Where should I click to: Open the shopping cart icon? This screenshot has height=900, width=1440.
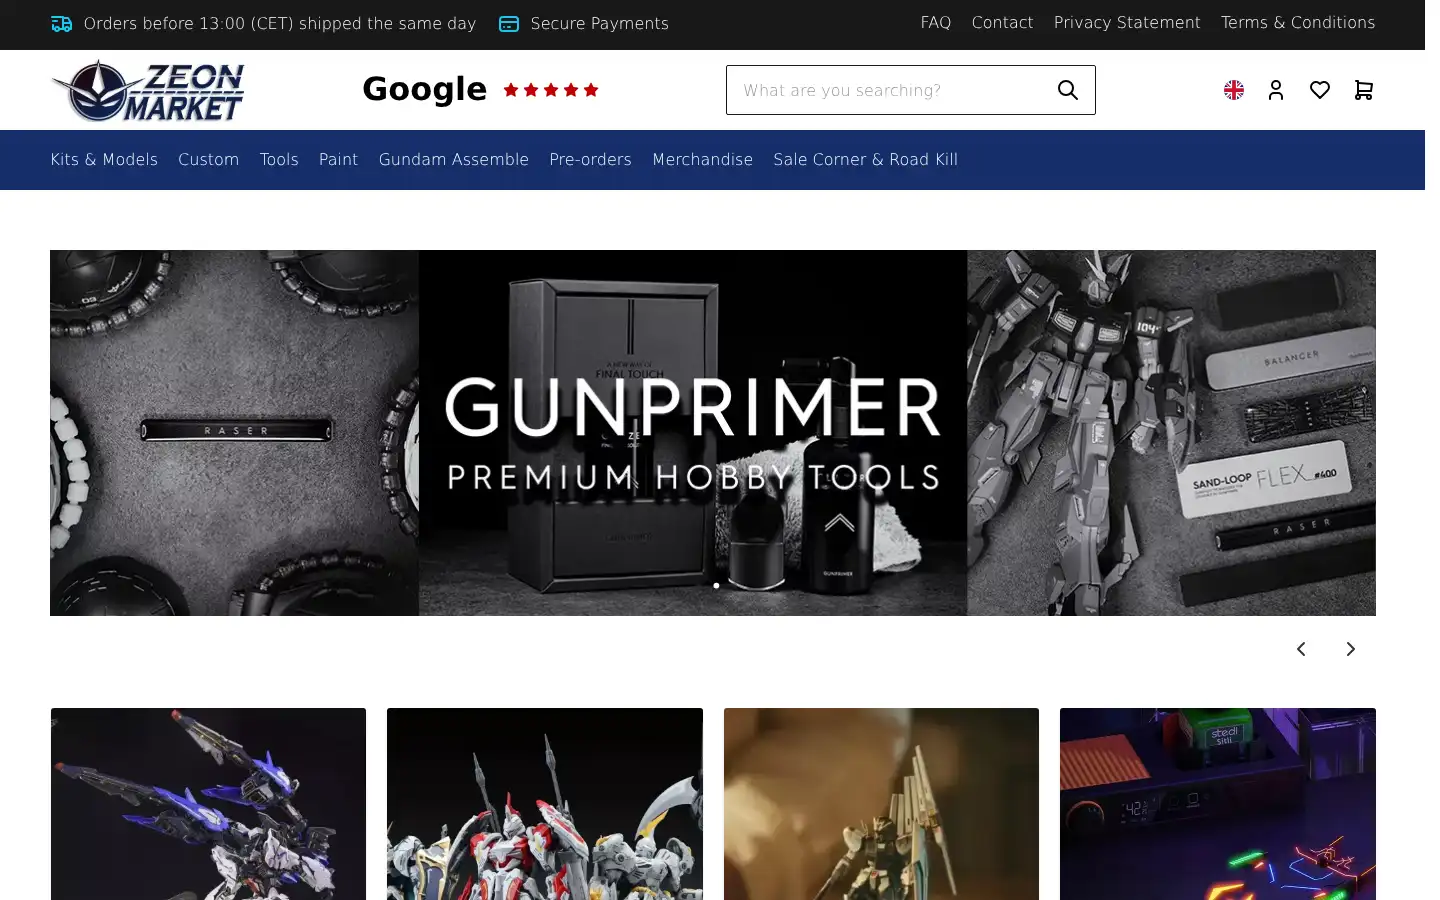click(1364, 90)
